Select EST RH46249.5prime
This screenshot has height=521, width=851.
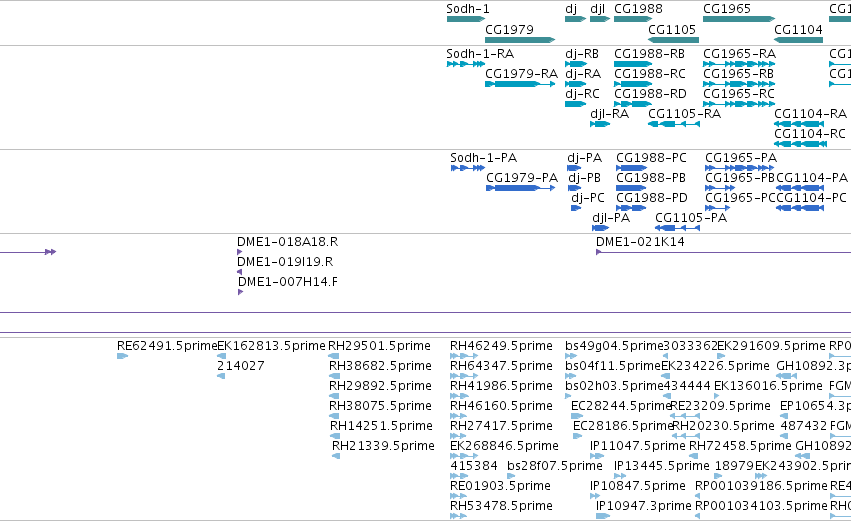[x=464, y=357]
